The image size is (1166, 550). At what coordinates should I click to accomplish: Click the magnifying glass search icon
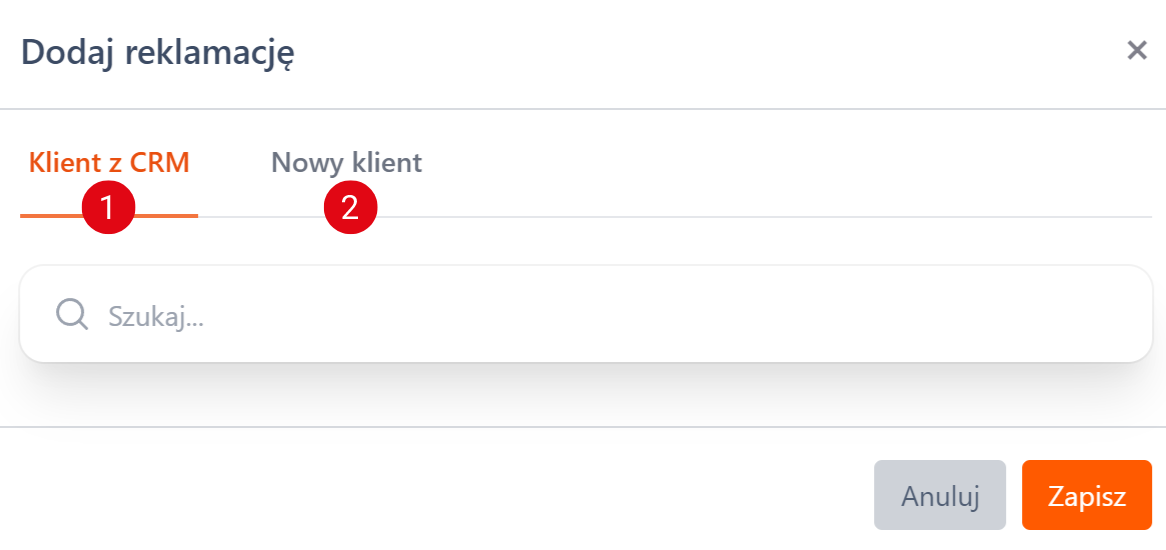point(72,315)
